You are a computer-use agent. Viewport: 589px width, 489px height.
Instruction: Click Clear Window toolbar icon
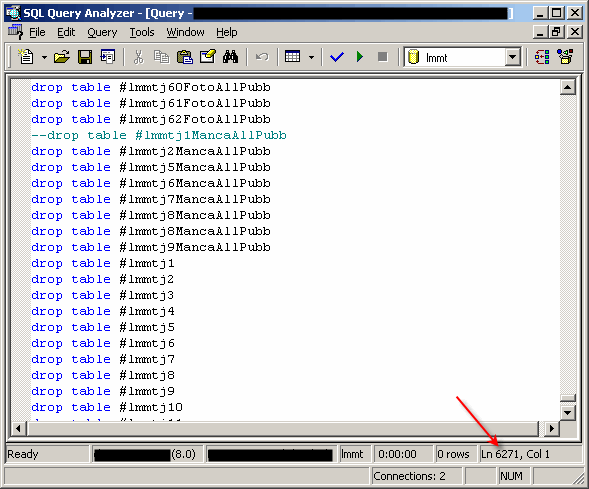[207, 57]
